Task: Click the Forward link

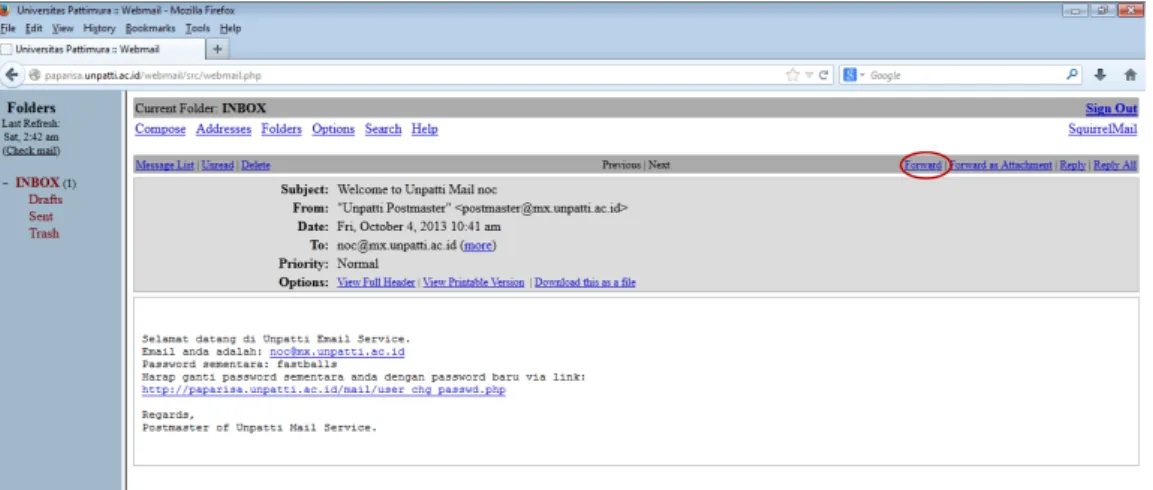Action: tap(923, 165)
